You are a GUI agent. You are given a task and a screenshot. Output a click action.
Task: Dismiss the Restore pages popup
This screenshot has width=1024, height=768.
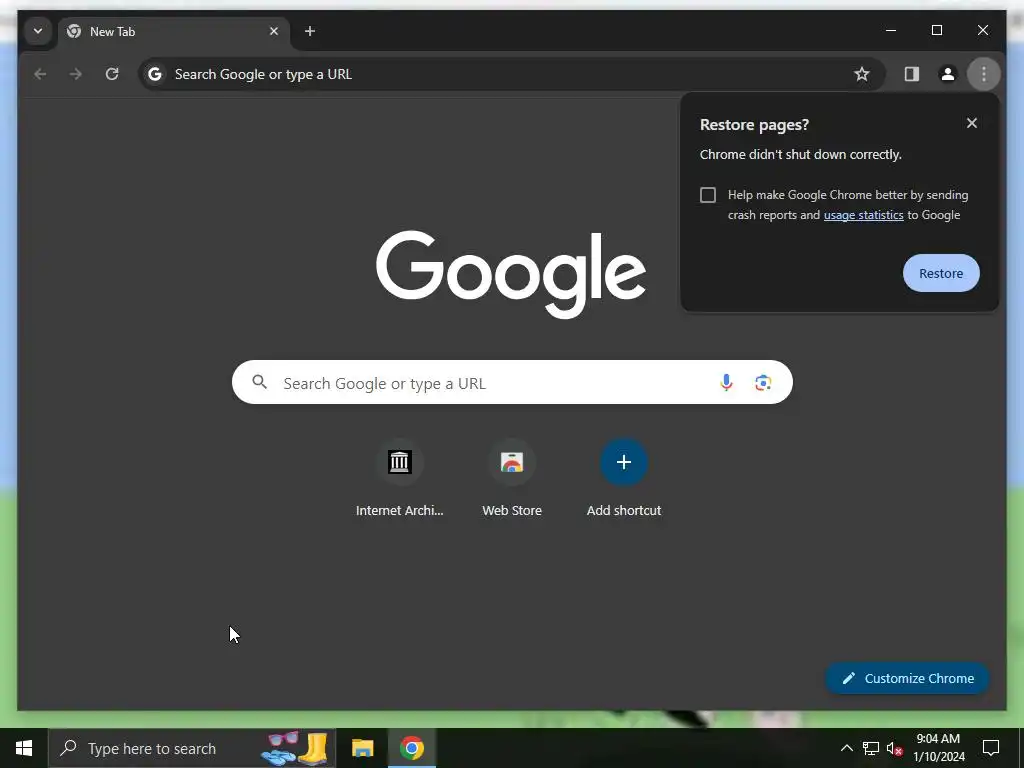tap(972, 123)
